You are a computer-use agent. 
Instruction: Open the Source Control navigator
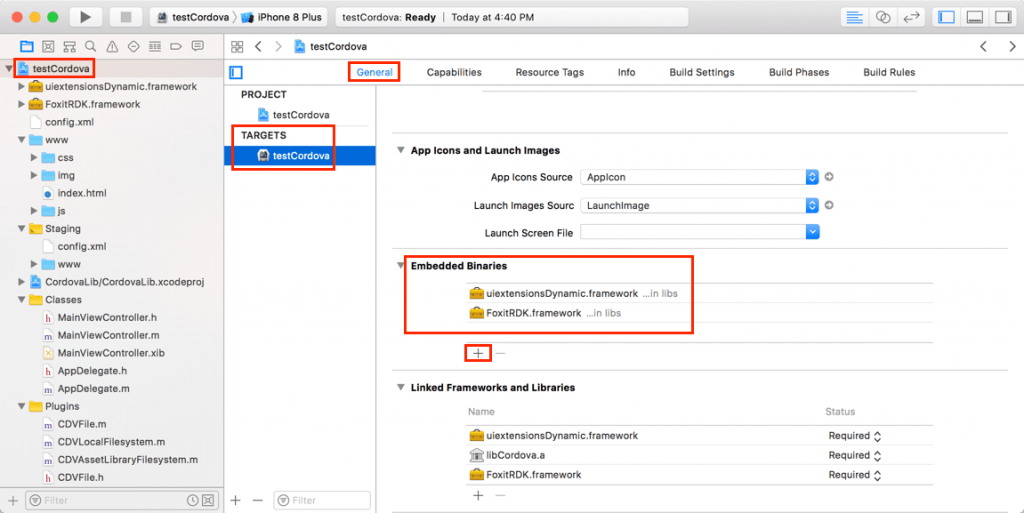pyautogui.click(x=48, y=46)
